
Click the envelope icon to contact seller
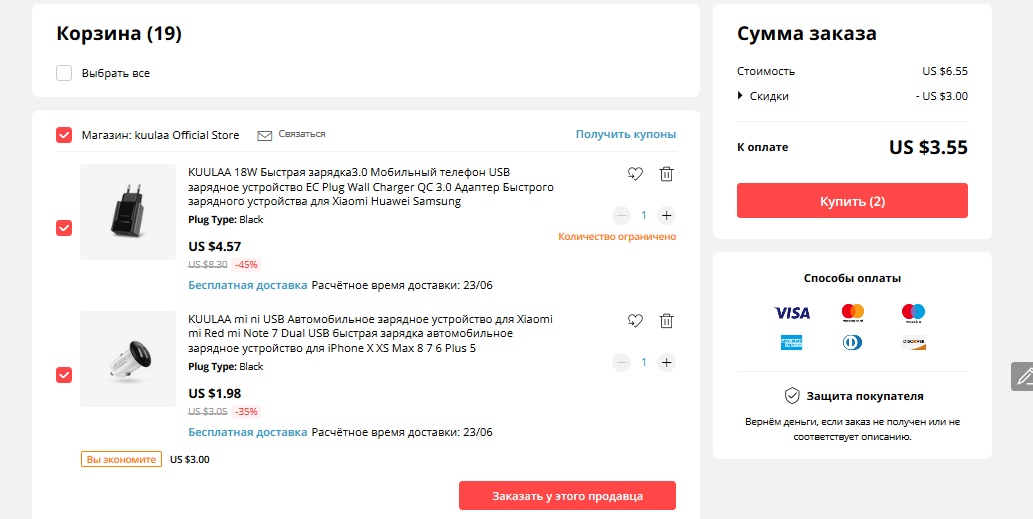(x=265, y=135)
